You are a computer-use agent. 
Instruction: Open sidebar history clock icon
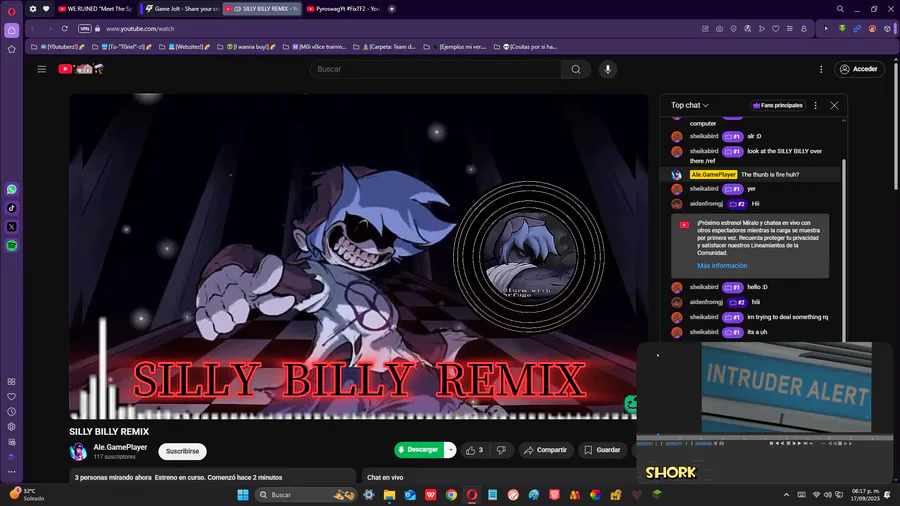[11, 412]
